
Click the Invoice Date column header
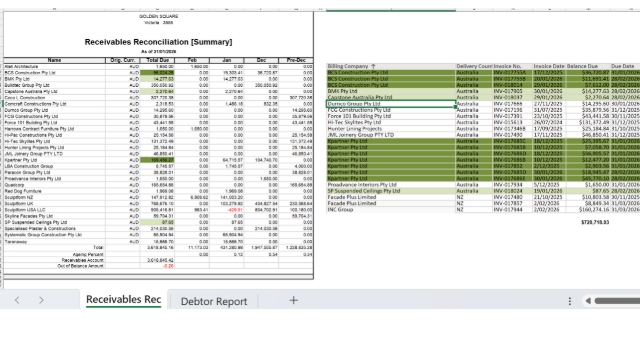549,66
